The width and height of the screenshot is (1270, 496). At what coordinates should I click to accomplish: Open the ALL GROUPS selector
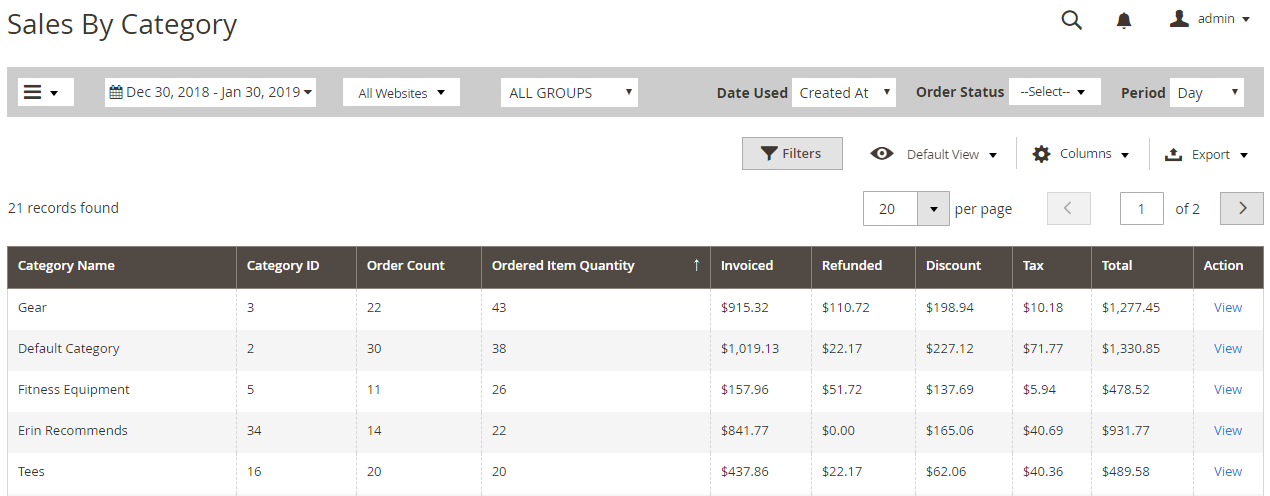click(x=569, y=93)
